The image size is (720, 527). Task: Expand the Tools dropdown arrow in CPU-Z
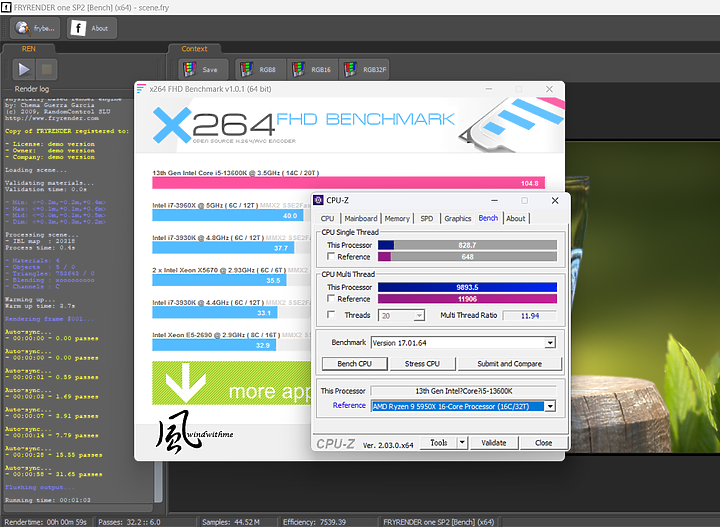click(462, 443)
